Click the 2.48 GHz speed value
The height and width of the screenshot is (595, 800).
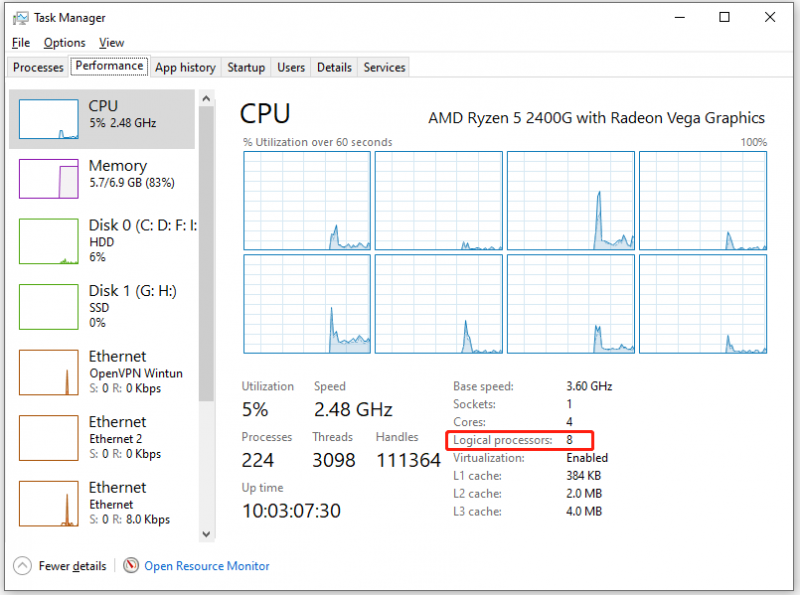coord(353,409)
